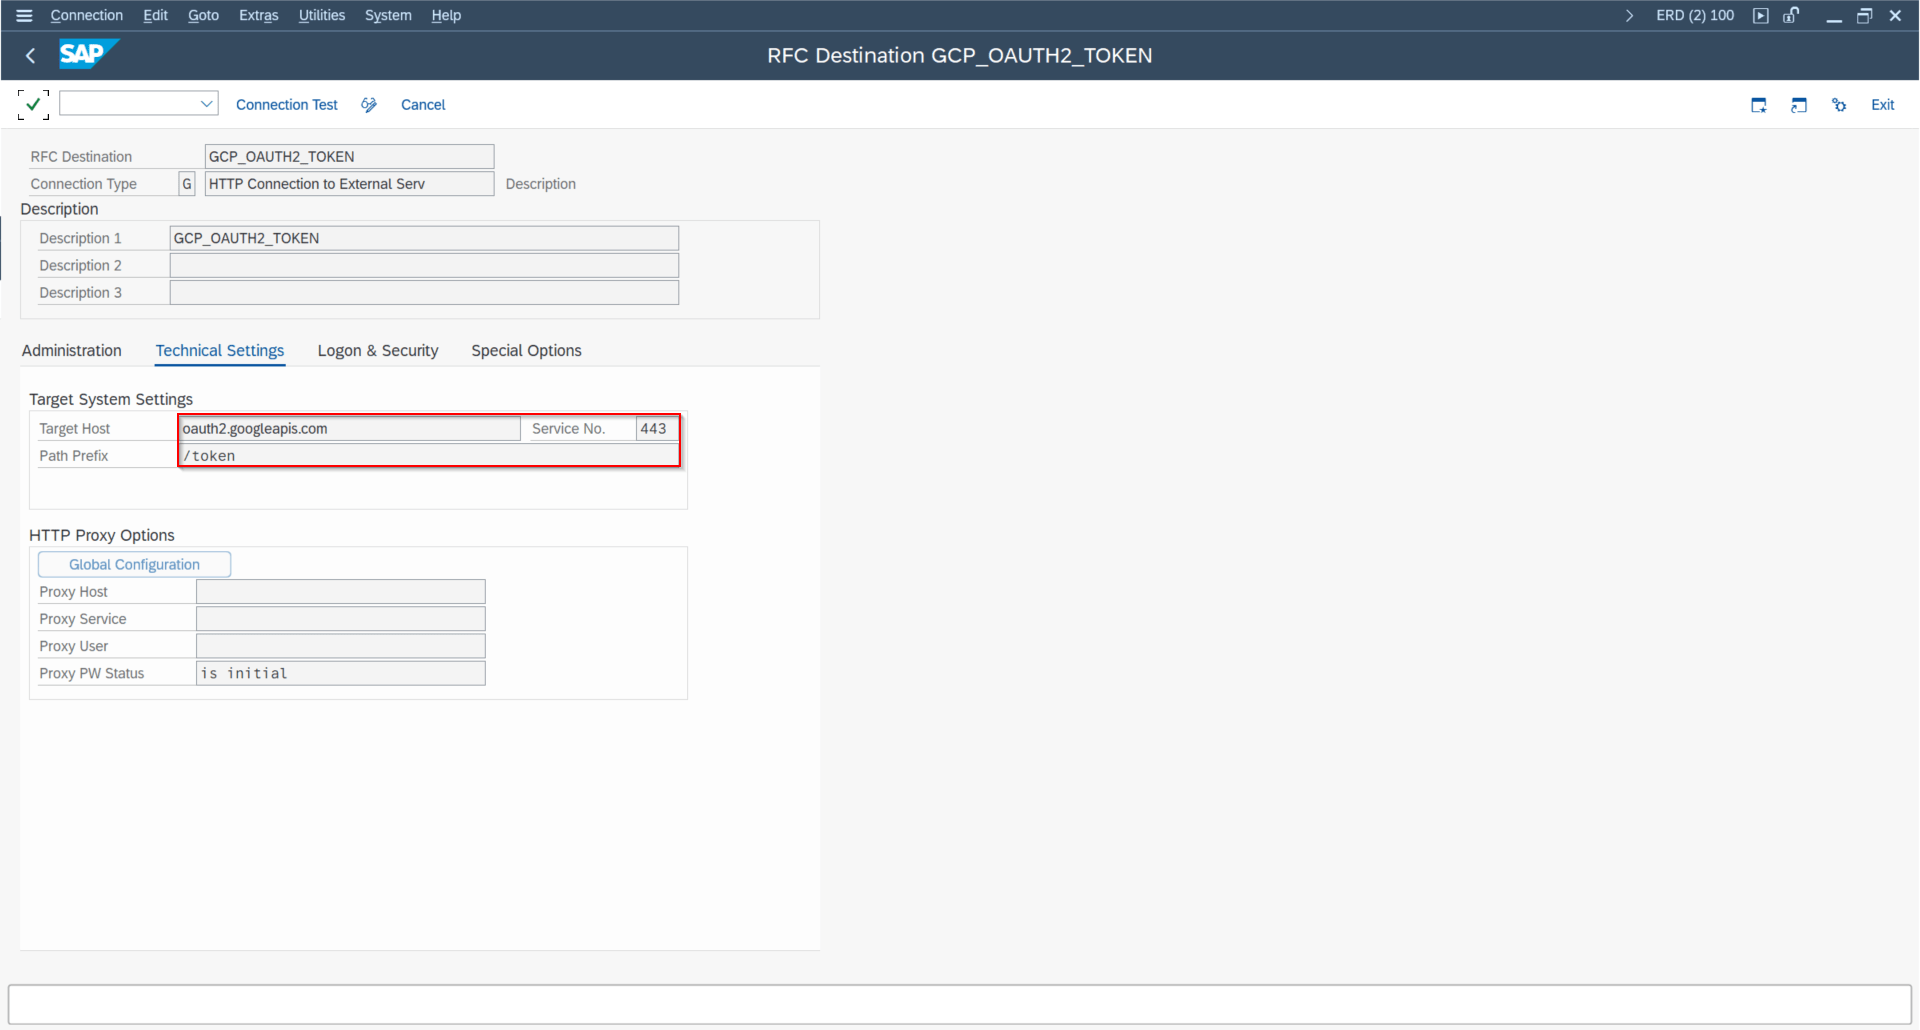Expand the system info chevron before ERD
Screen dimensions: 1920x1030
pos(1630,16)
